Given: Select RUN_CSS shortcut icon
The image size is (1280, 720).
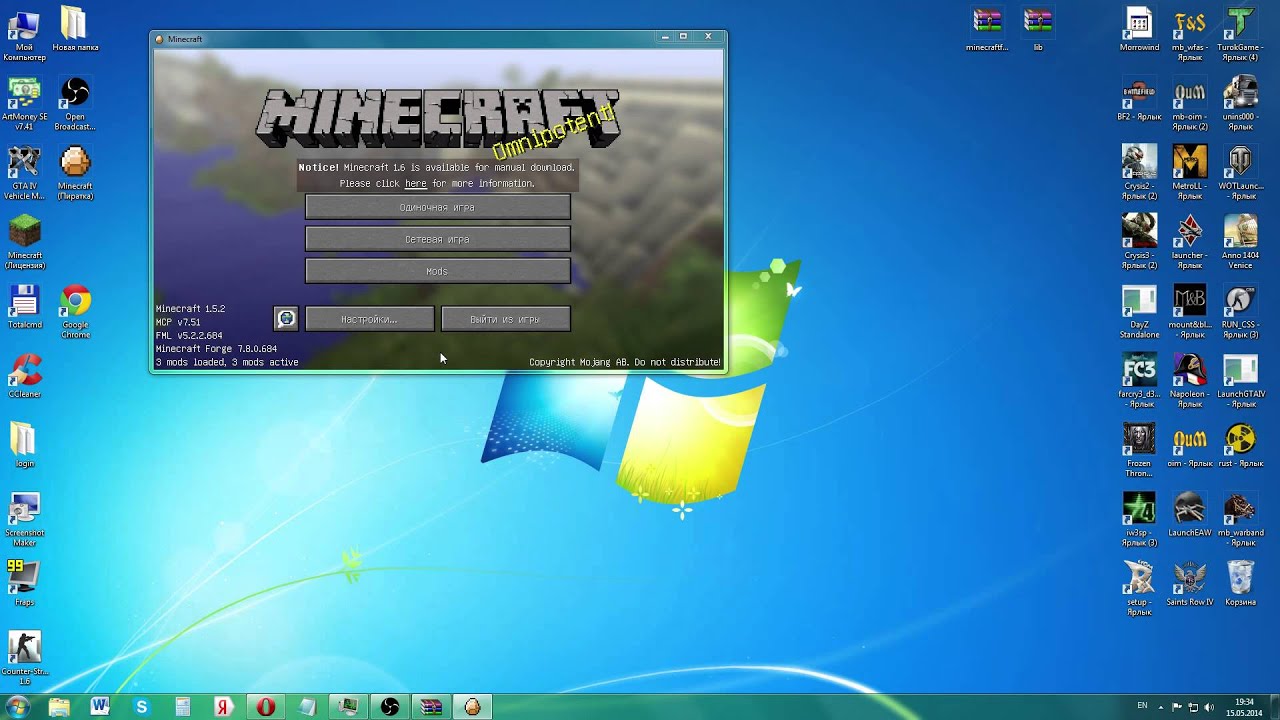Looking at the screenshot, I should click(x=1240, y=311).
